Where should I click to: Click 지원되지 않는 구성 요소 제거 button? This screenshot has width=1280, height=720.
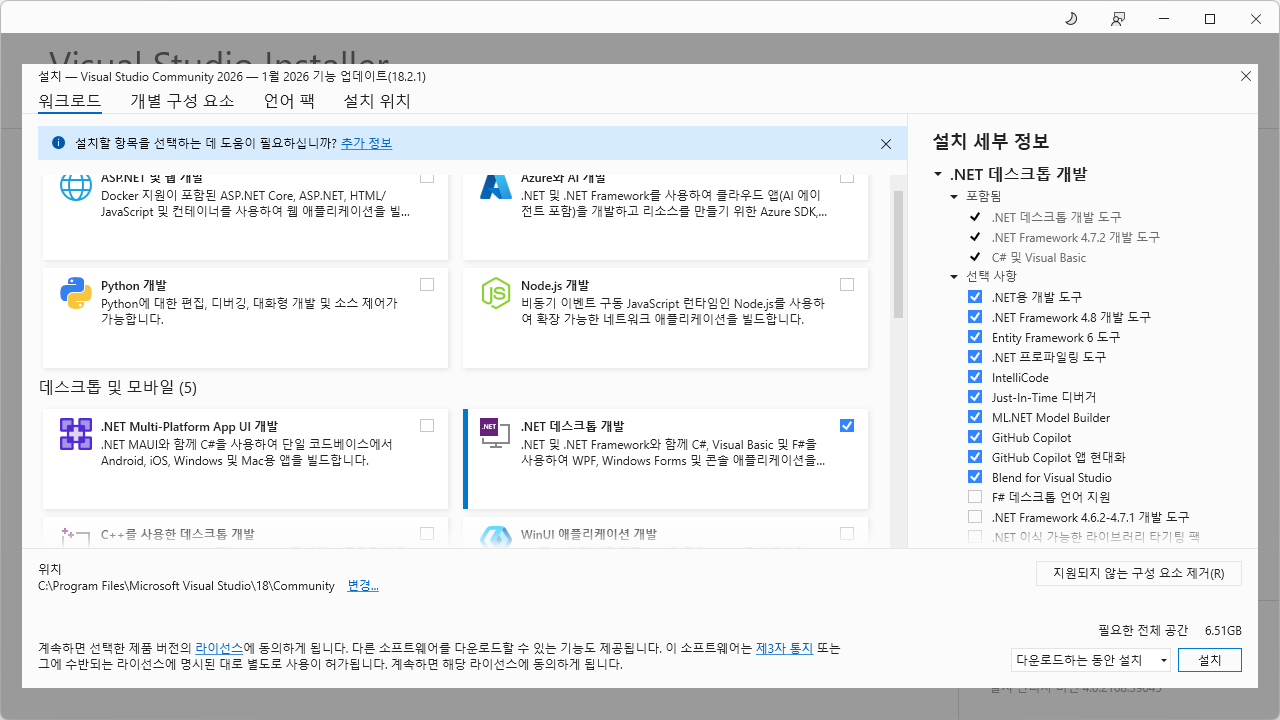(1139, 574)
